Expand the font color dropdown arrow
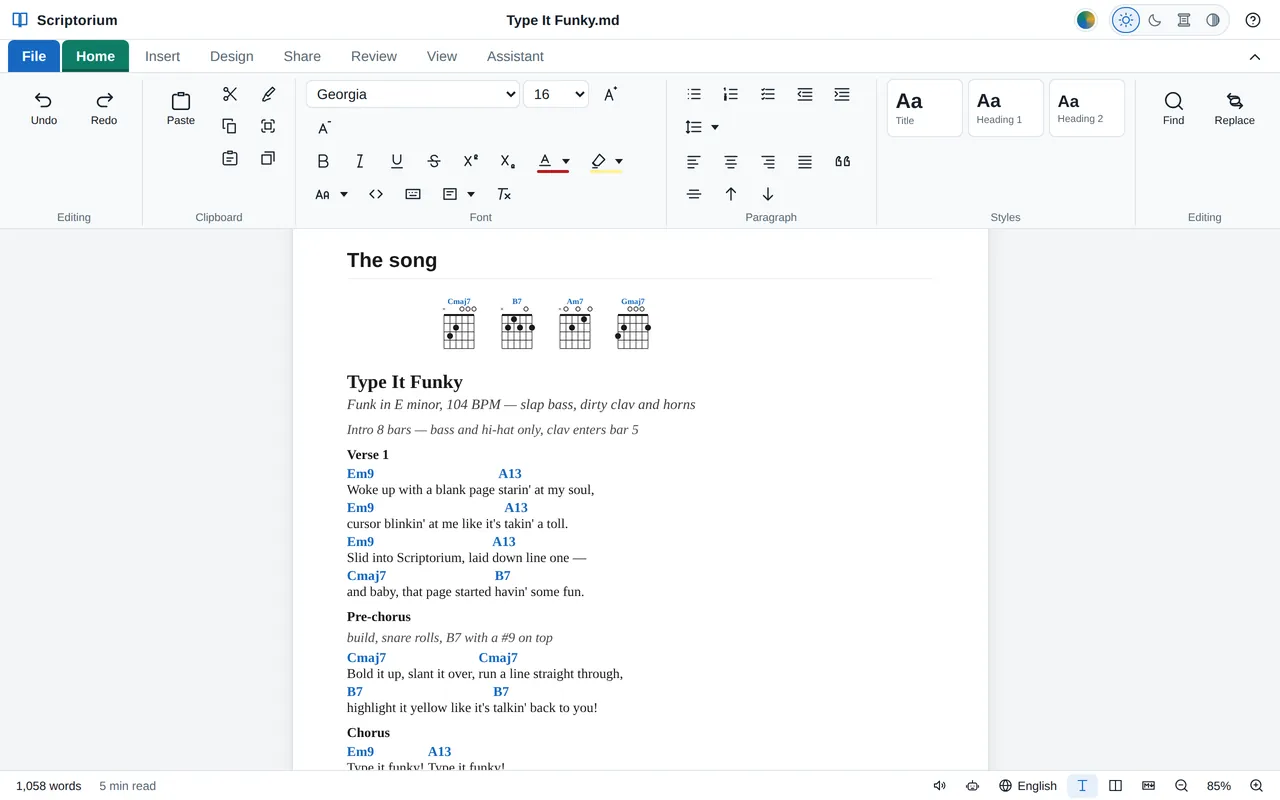 [x=566, y=161]
